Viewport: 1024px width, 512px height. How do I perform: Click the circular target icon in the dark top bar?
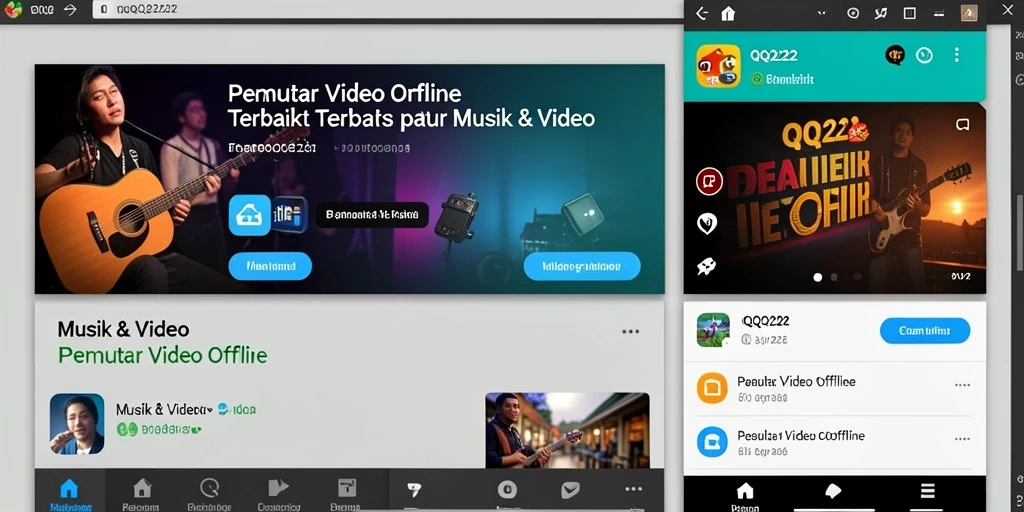[x=853, y=13]
